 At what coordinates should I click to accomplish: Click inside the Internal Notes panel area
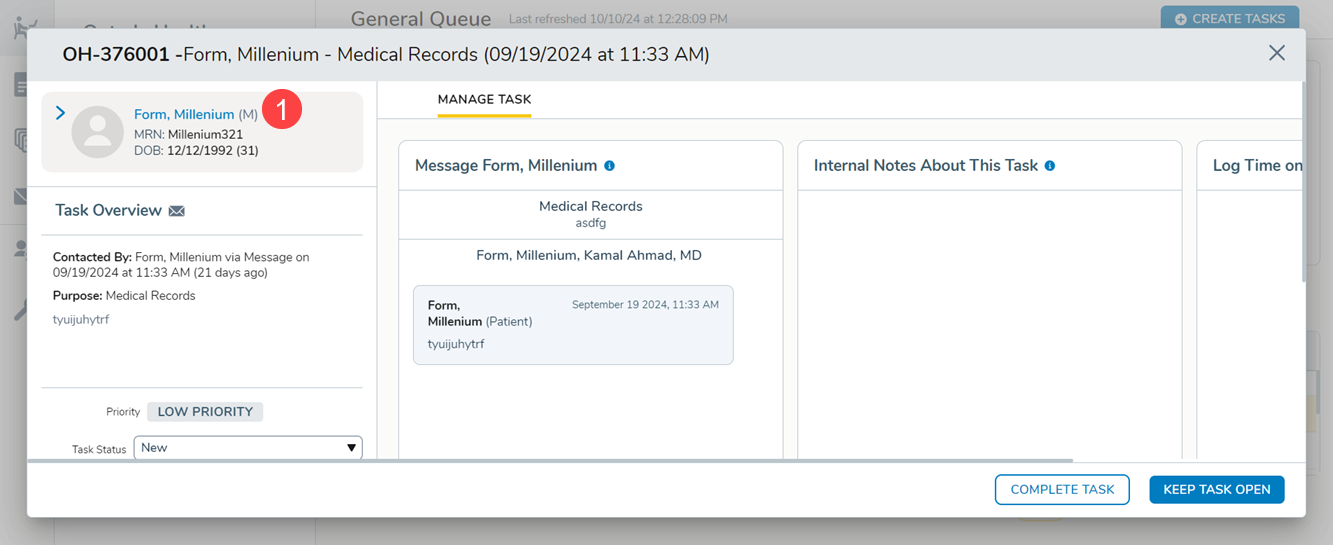tap(989, 320)
